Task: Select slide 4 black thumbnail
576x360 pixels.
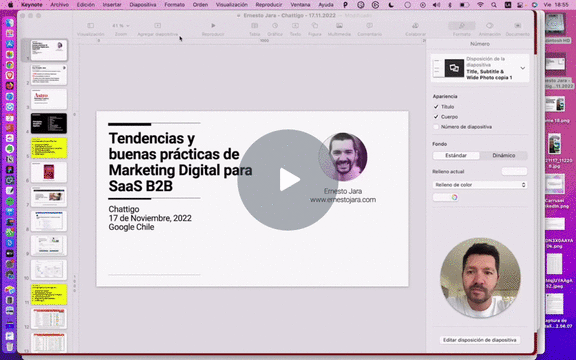Action: pyautogui.click(x=49, y=123)
